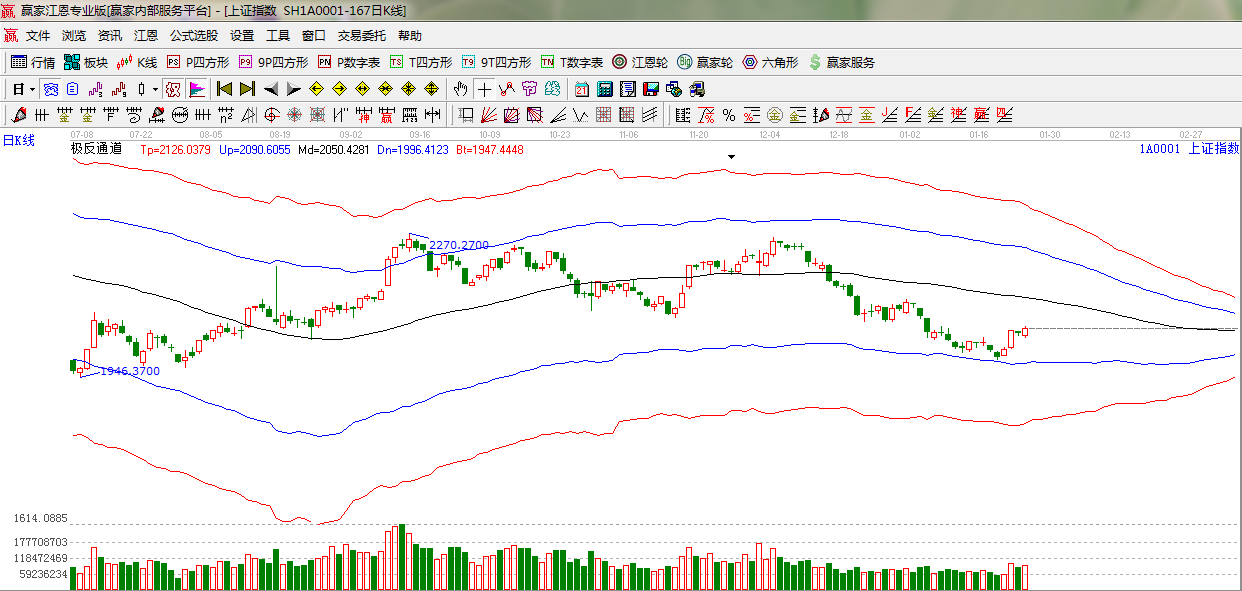Open the 板块 sector view
1242x591 pixels.
tap(86, 62)
